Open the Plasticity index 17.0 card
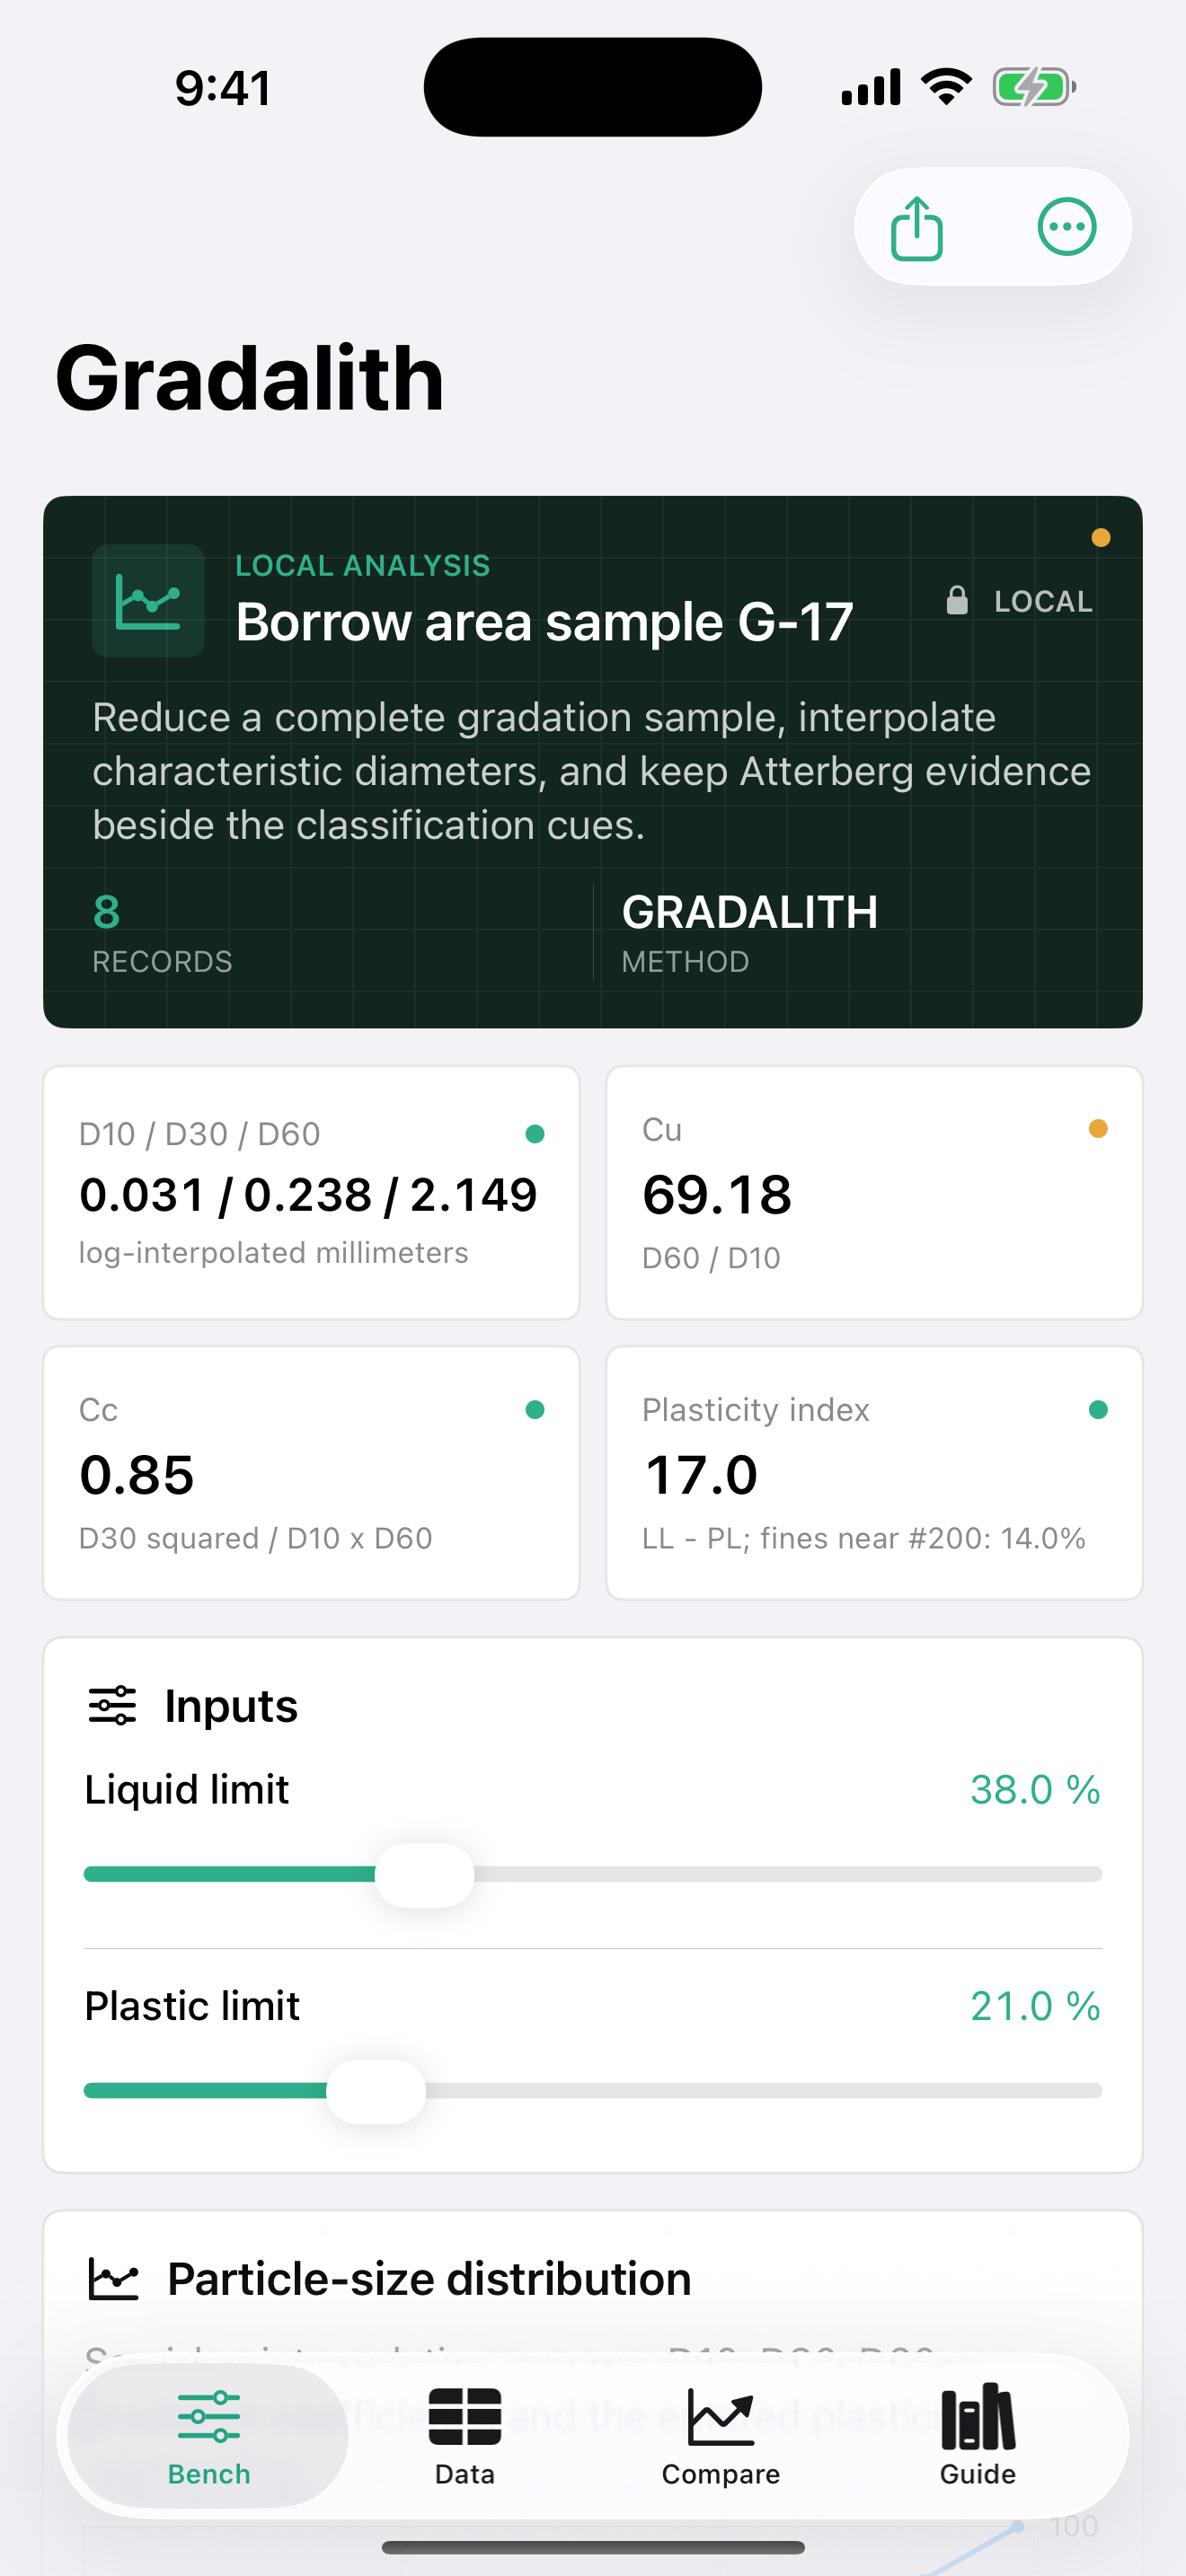The height and width of the screenshot is (2576, 1186). [874, 1473]
